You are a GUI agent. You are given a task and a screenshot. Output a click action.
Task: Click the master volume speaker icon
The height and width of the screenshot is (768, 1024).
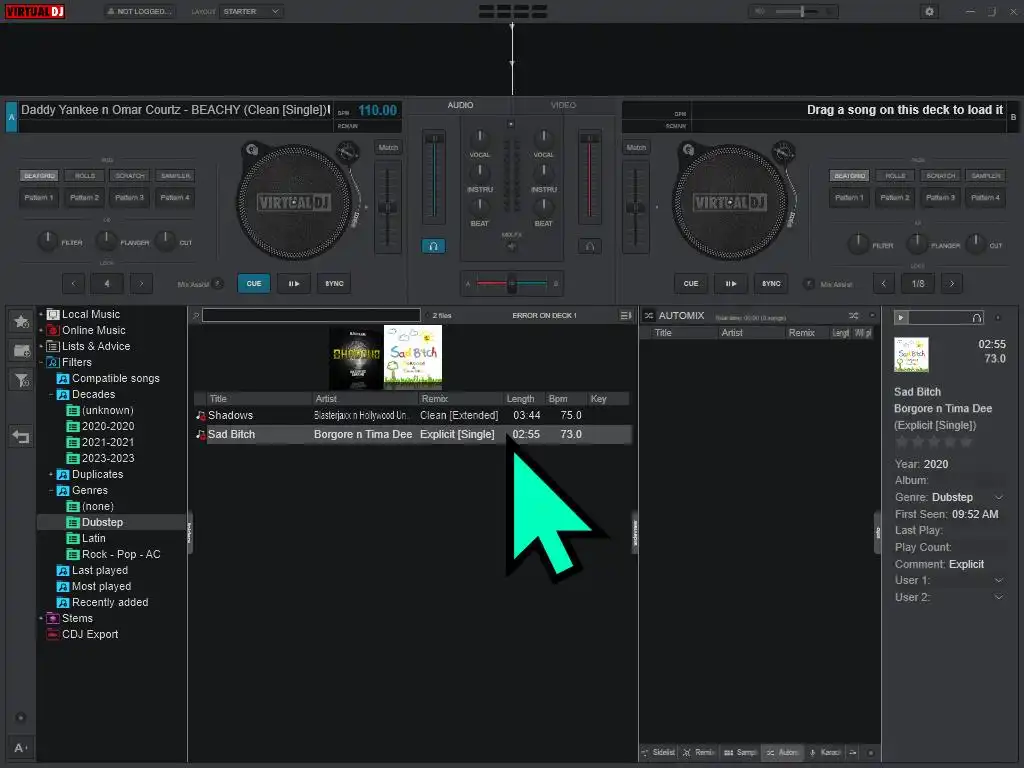pos(759,11)
